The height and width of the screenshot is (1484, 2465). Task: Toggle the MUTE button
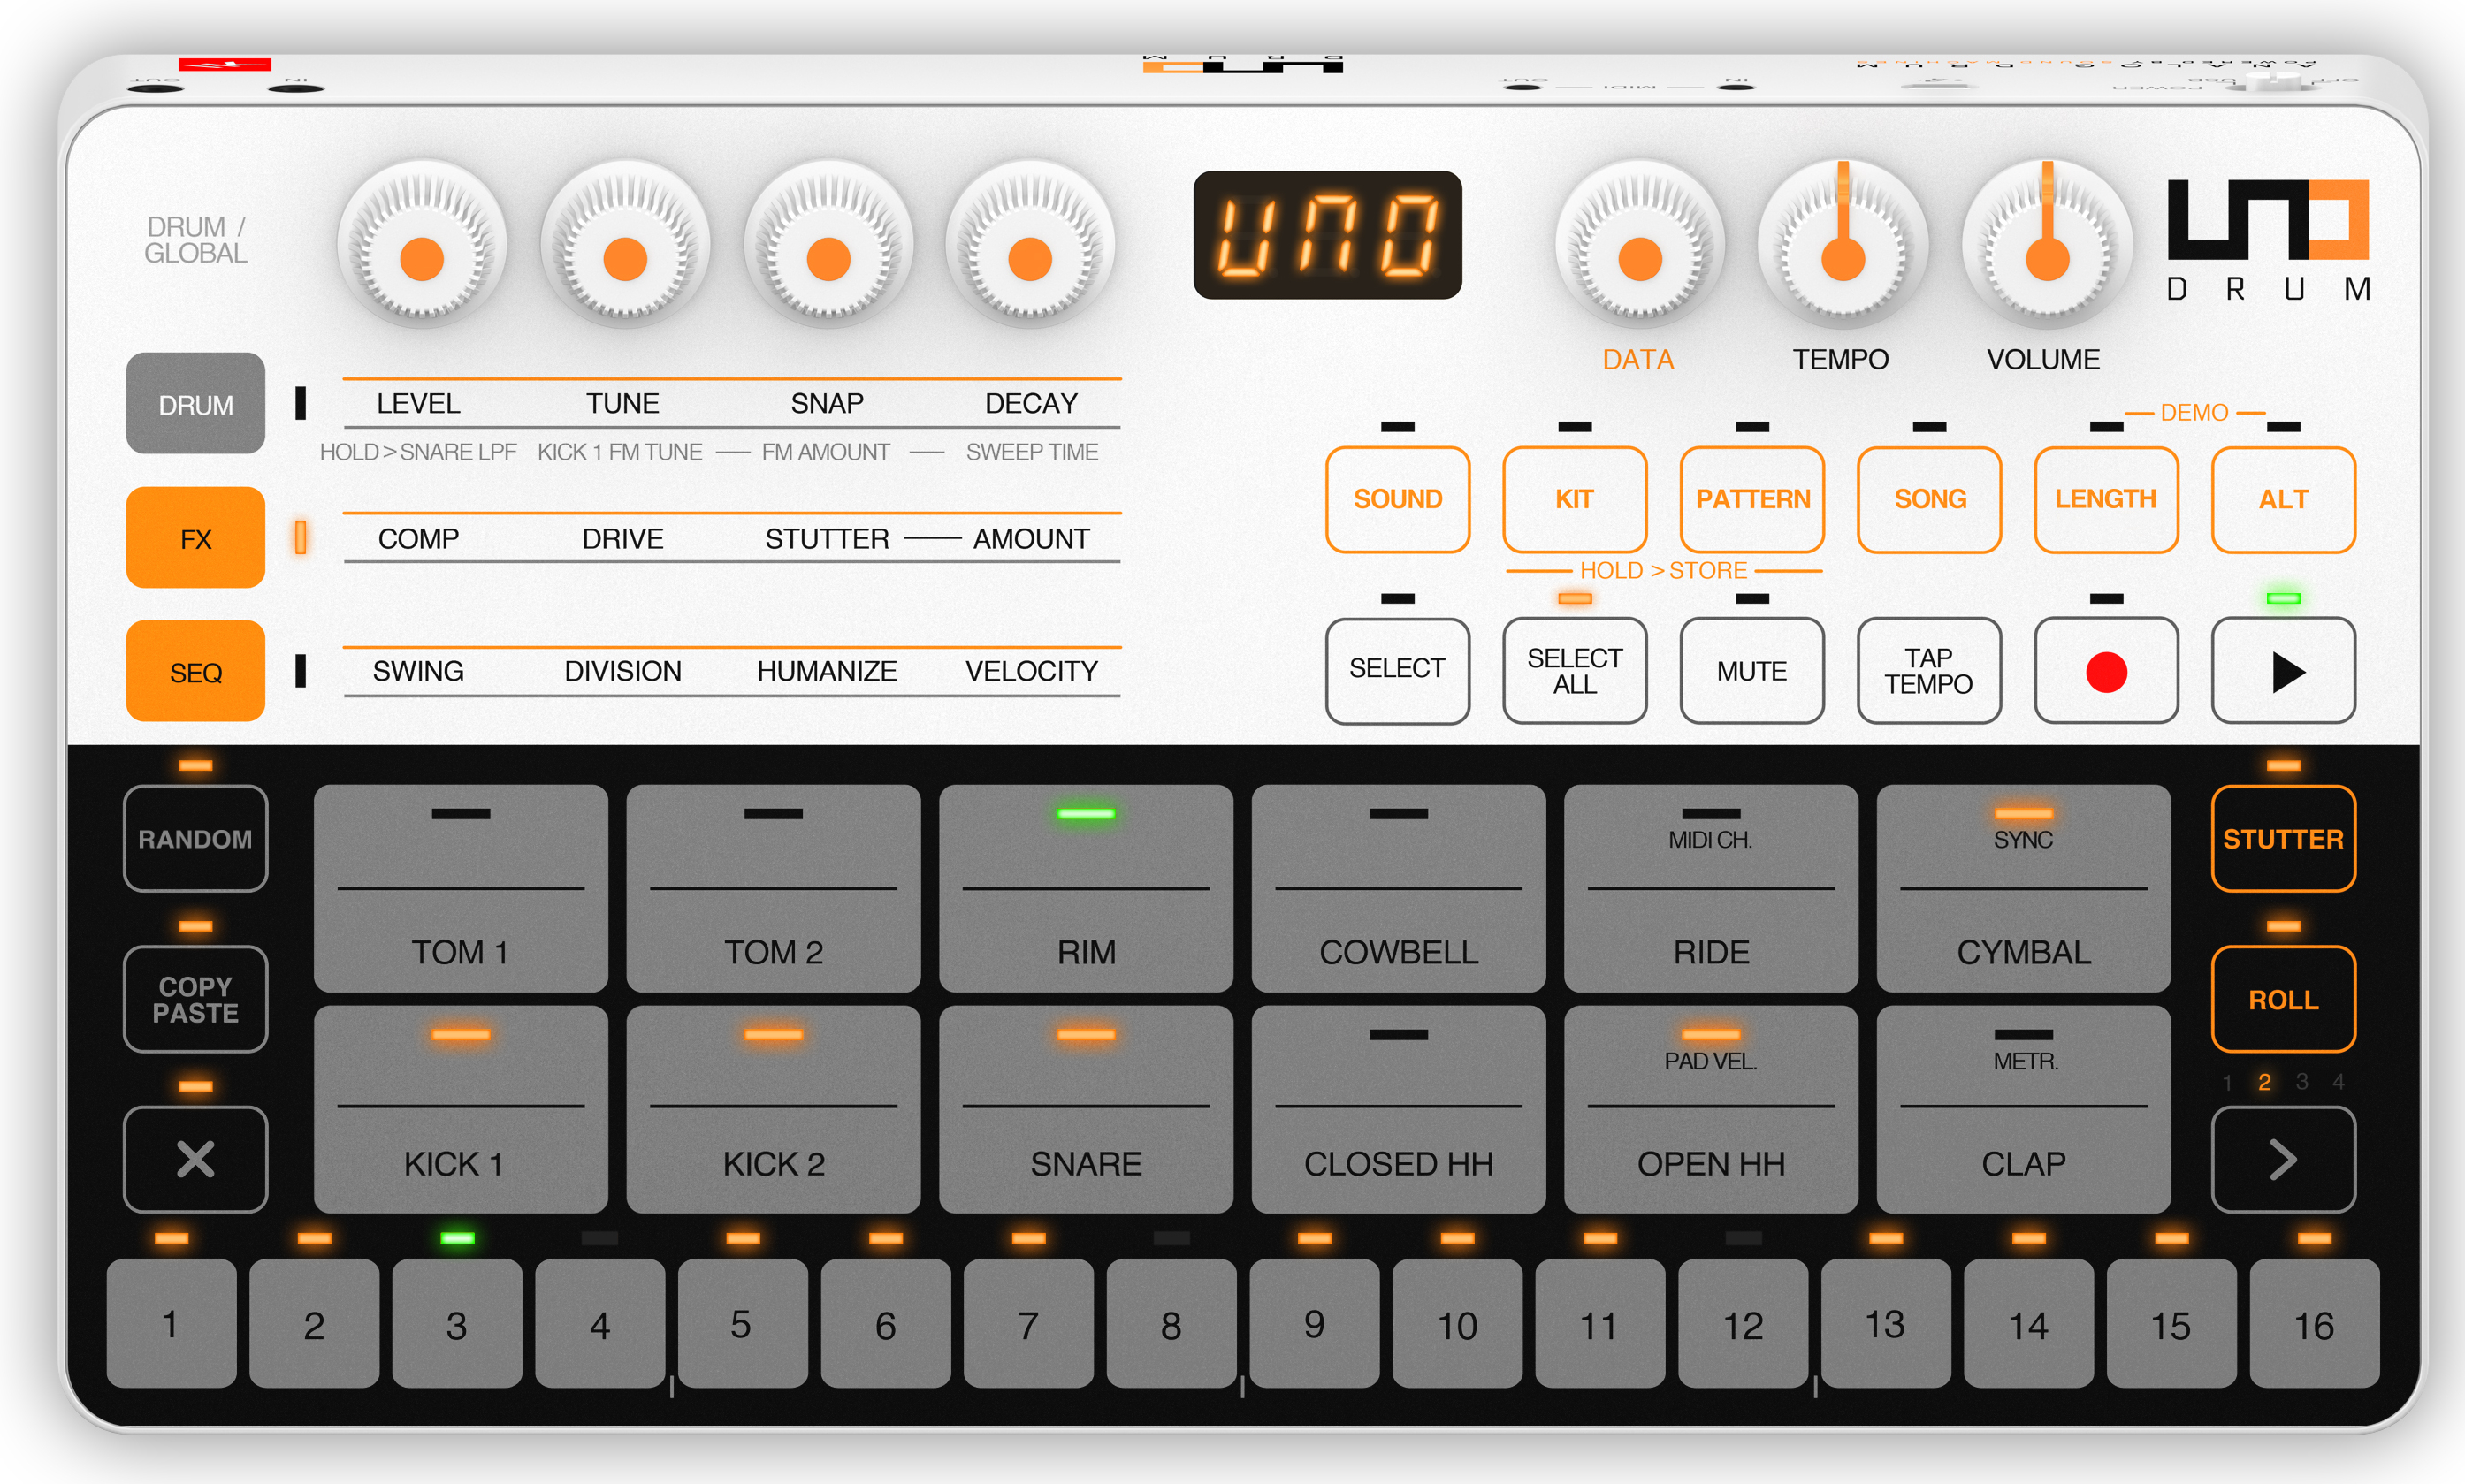coord(1751,671)
